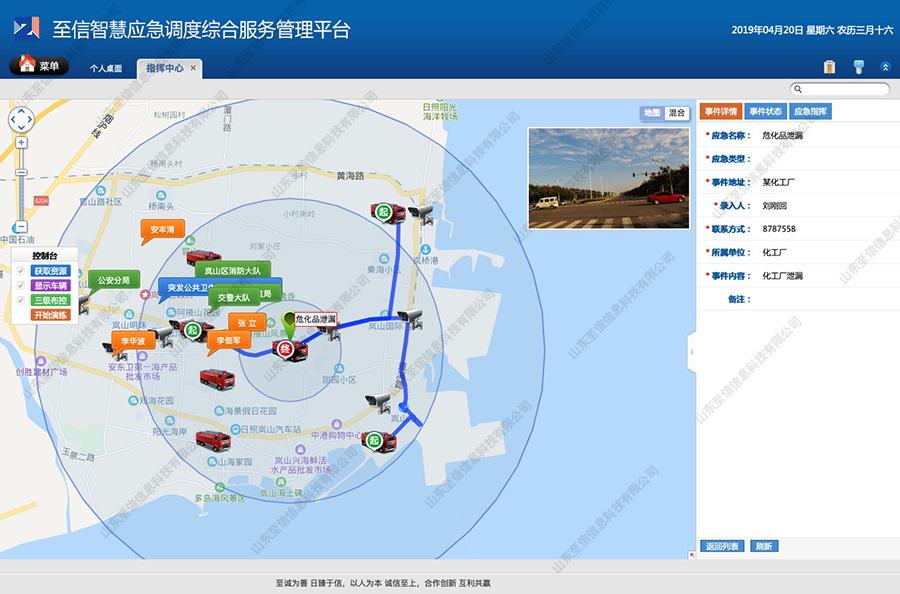Select the 起 start marker near 中港购物中心
The width and height of the screenshot is (900, 594).
pyautogui.click(x=374, y=440)
